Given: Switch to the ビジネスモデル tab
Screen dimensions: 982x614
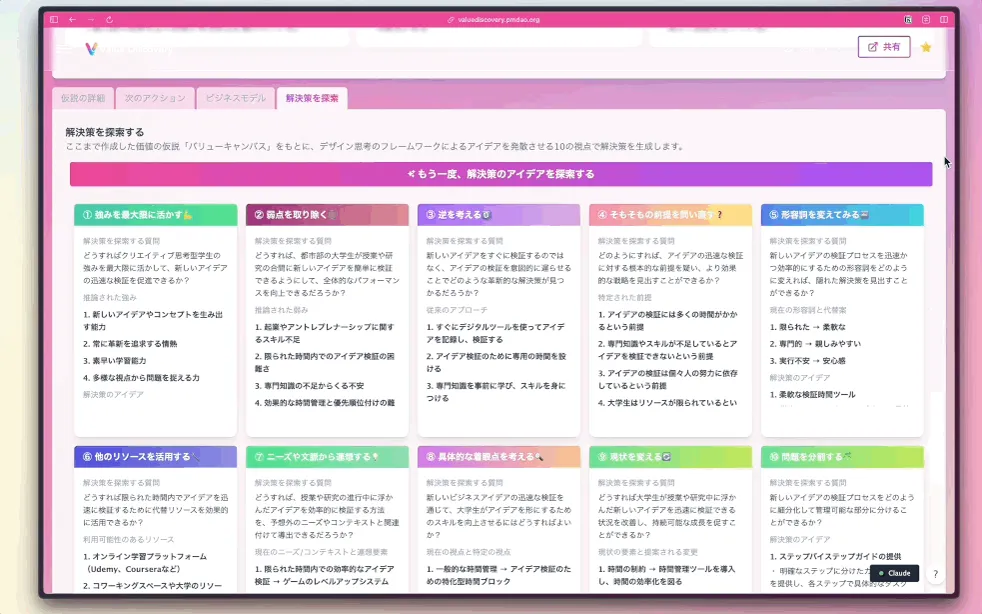Looking at the screenshot, I should 235,98.
